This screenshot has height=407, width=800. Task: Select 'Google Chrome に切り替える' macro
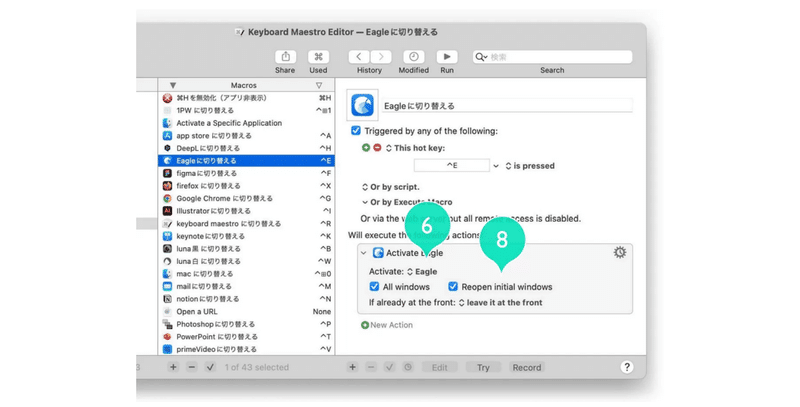[x=246, y=198]
